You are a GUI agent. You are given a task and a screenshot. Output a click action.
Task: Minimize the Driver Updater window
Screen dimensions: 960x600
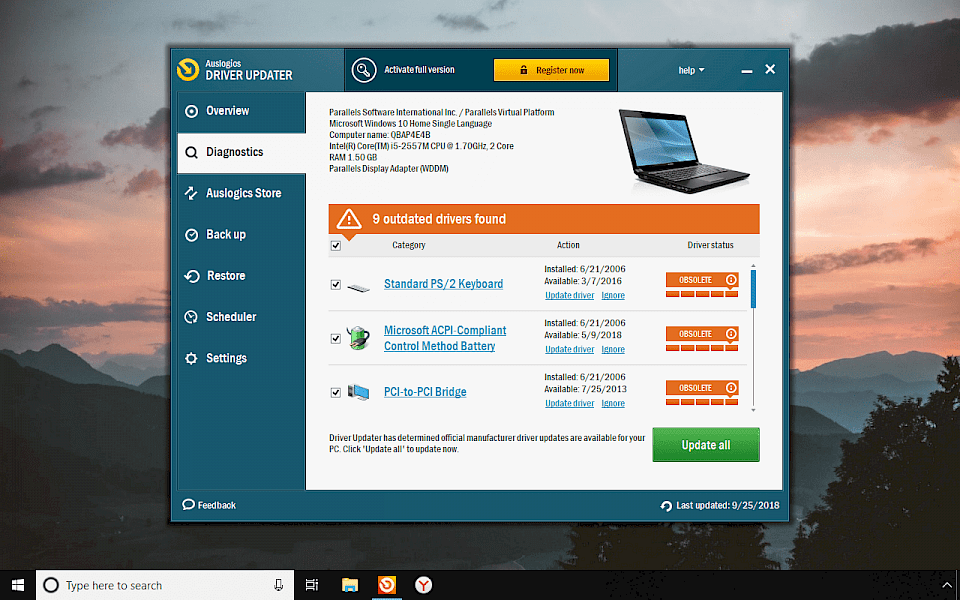pos(747,71)
